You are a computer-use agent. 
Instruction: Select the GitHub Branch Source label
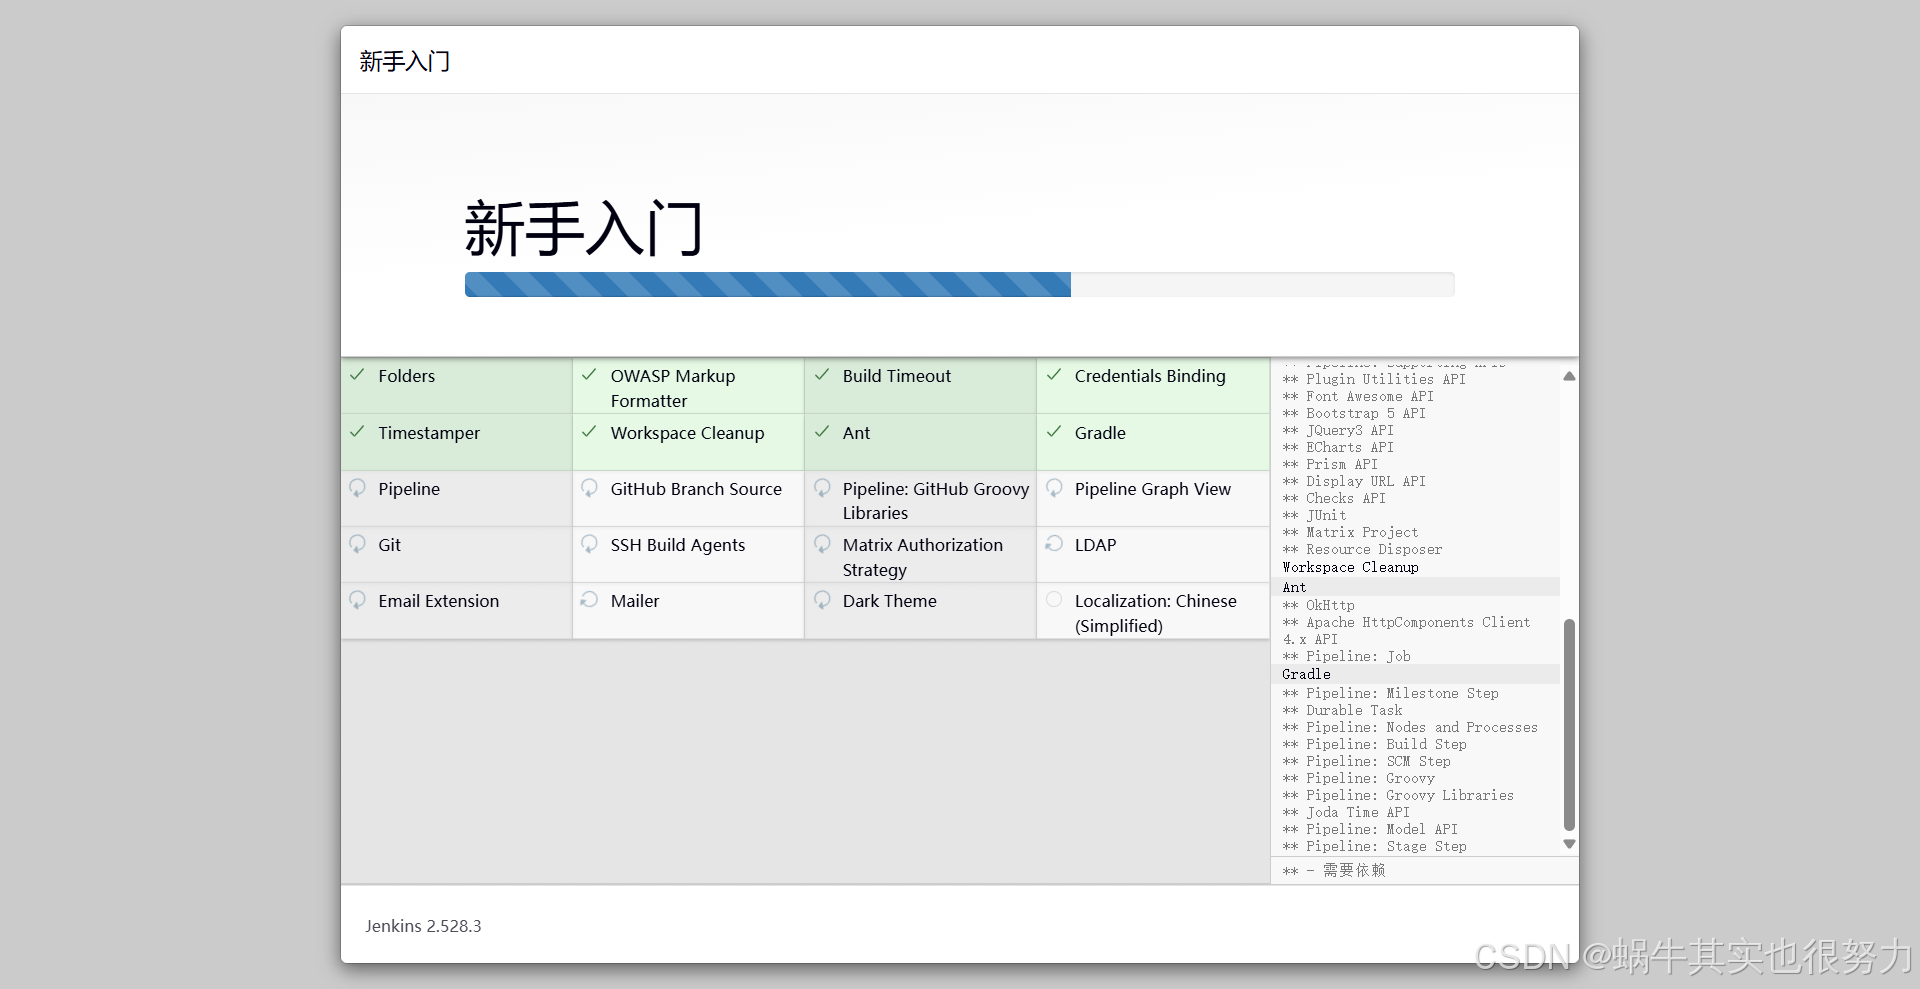(x=696, y=489)
